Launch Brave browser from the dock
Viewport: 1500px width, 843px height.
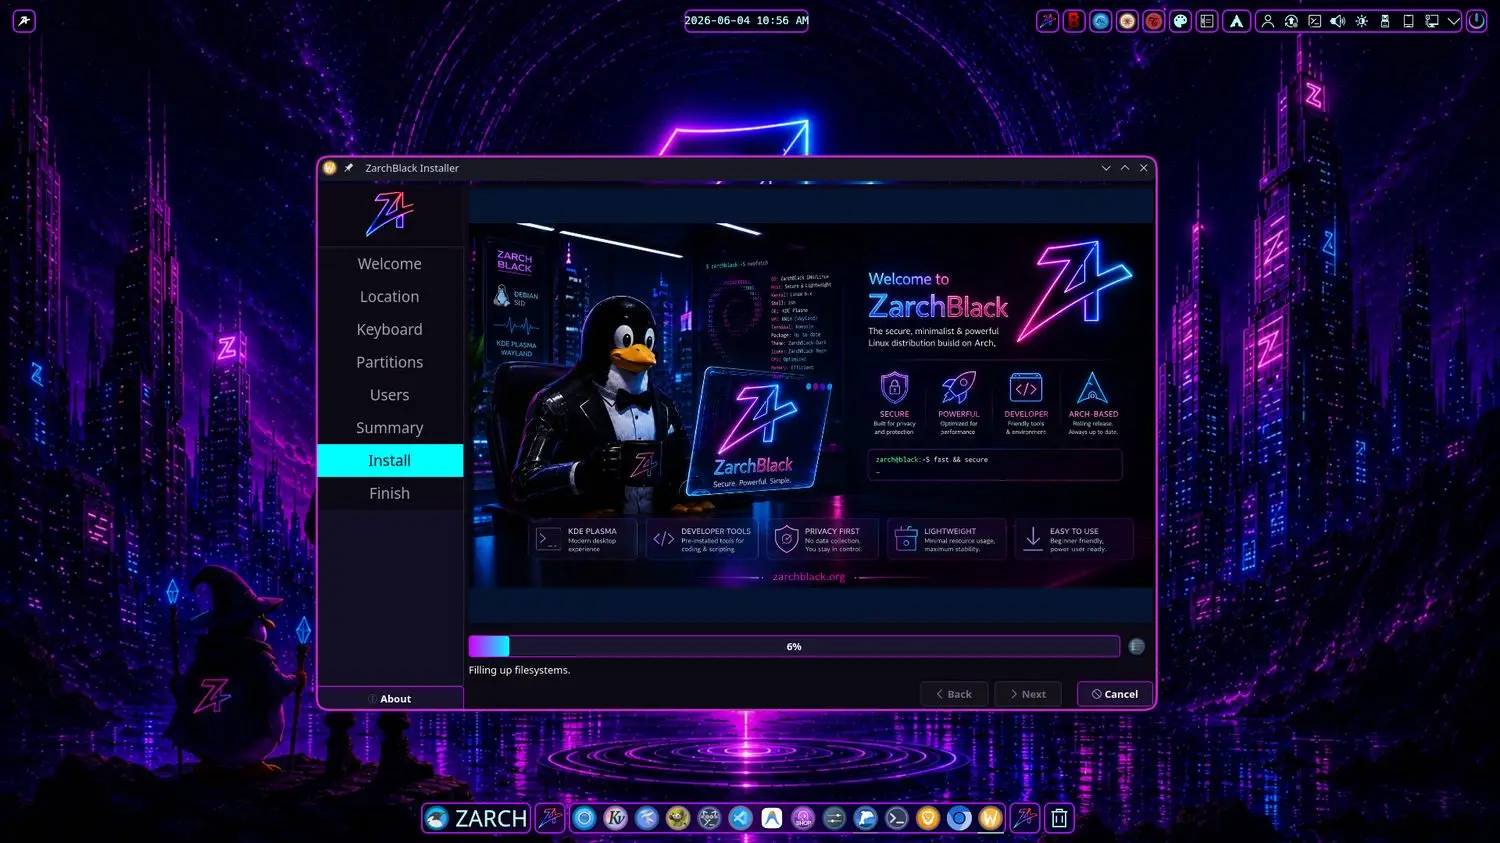928,818
